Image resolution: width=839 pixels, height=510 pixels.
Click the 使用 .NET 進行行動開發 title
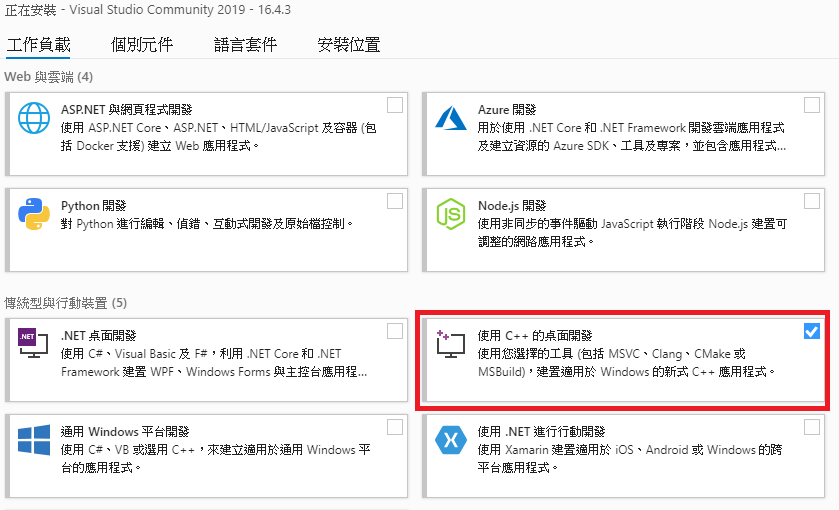pyautogui.click(x=541, y=431)
